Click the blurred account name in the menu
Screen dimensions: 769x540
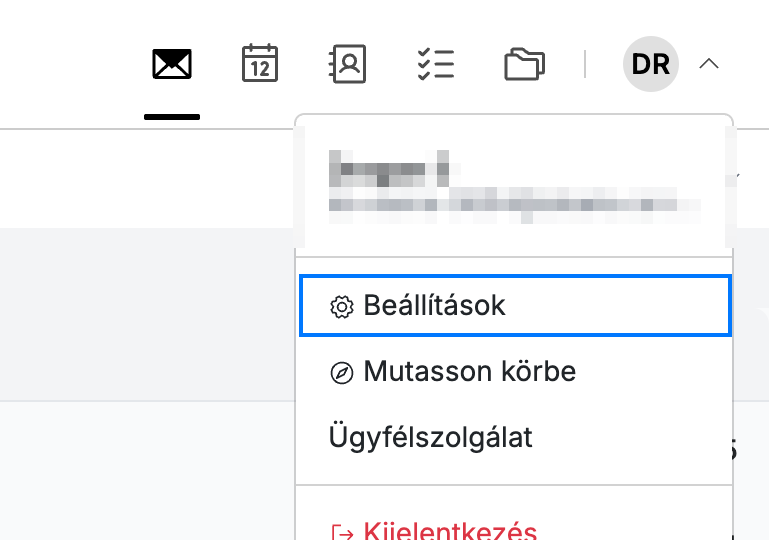[x=389, y=168]
